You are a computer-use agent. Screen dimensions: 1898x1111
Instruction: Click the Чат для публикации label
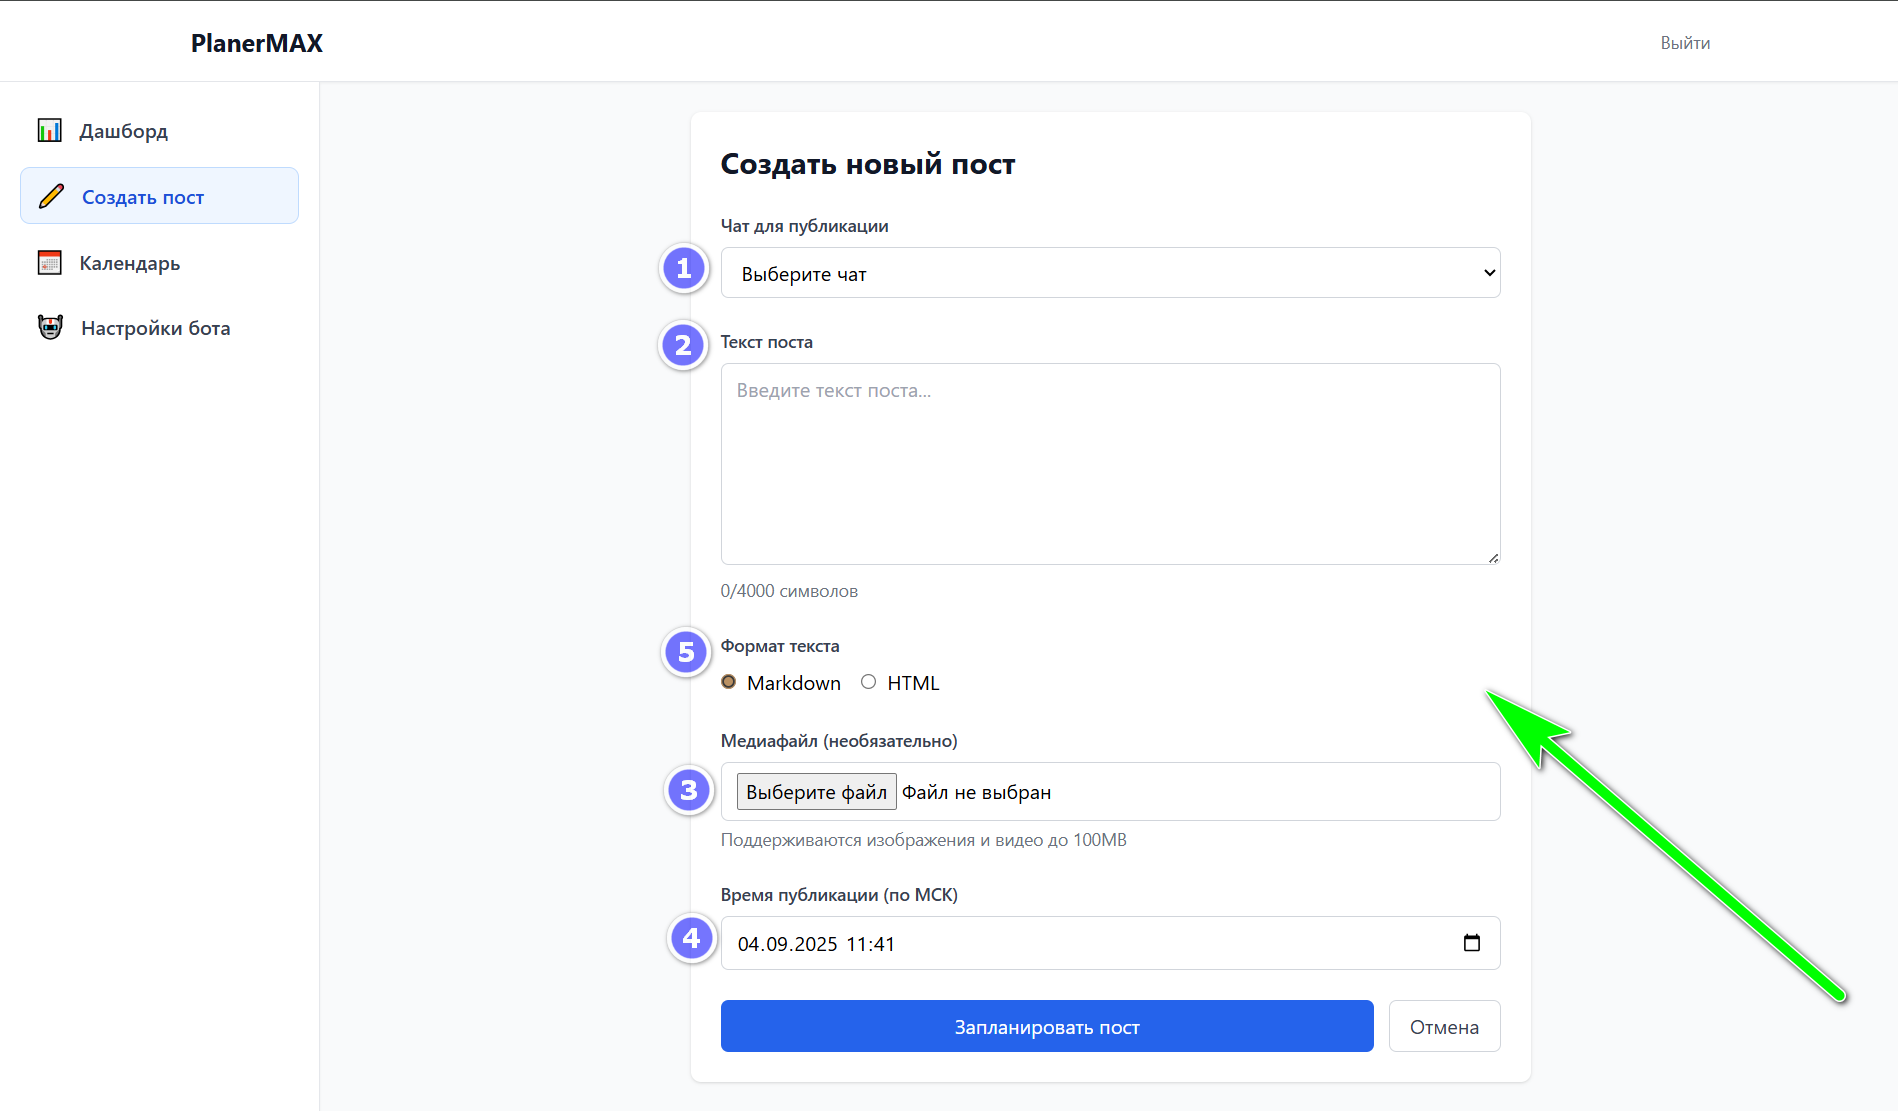[804, 226]
